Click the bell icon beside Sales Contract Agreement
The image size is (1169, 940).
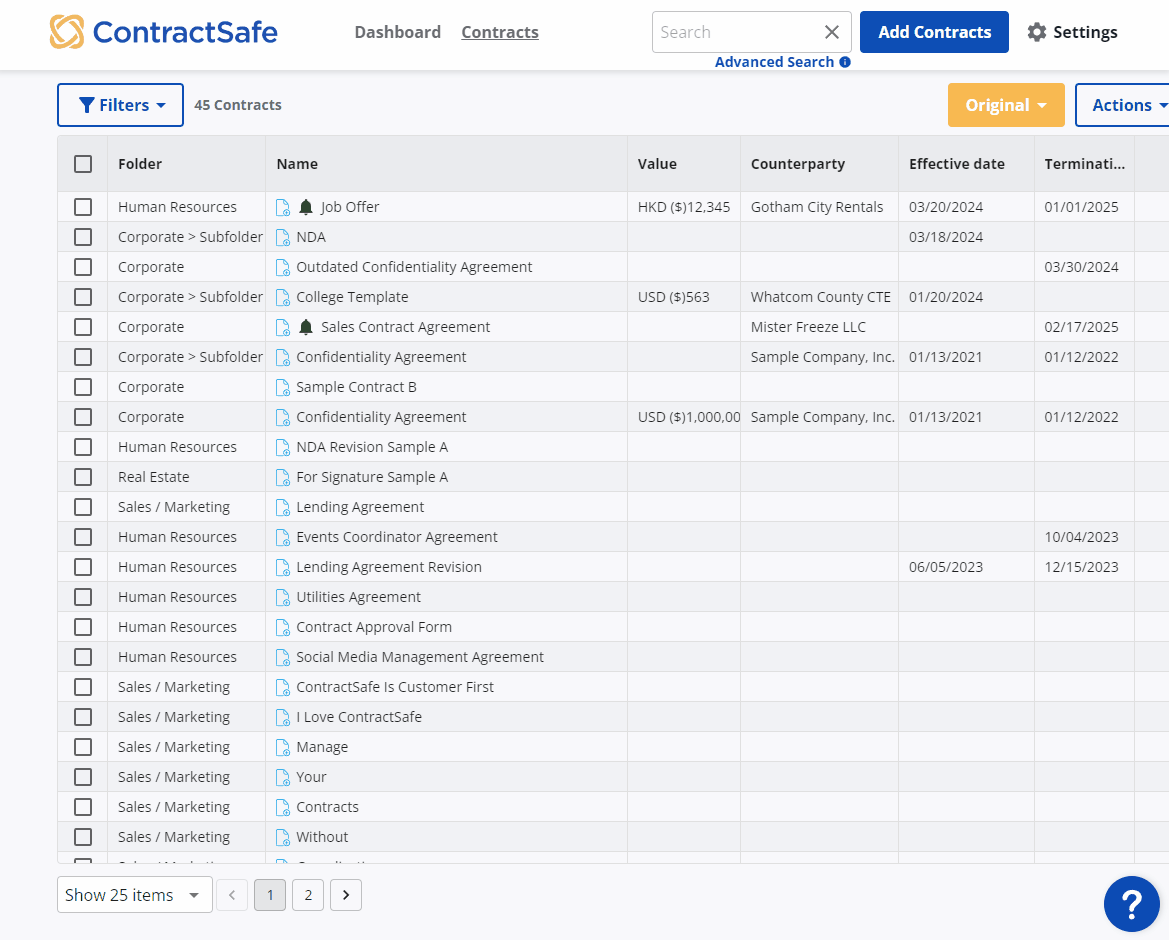pos(306,327)
